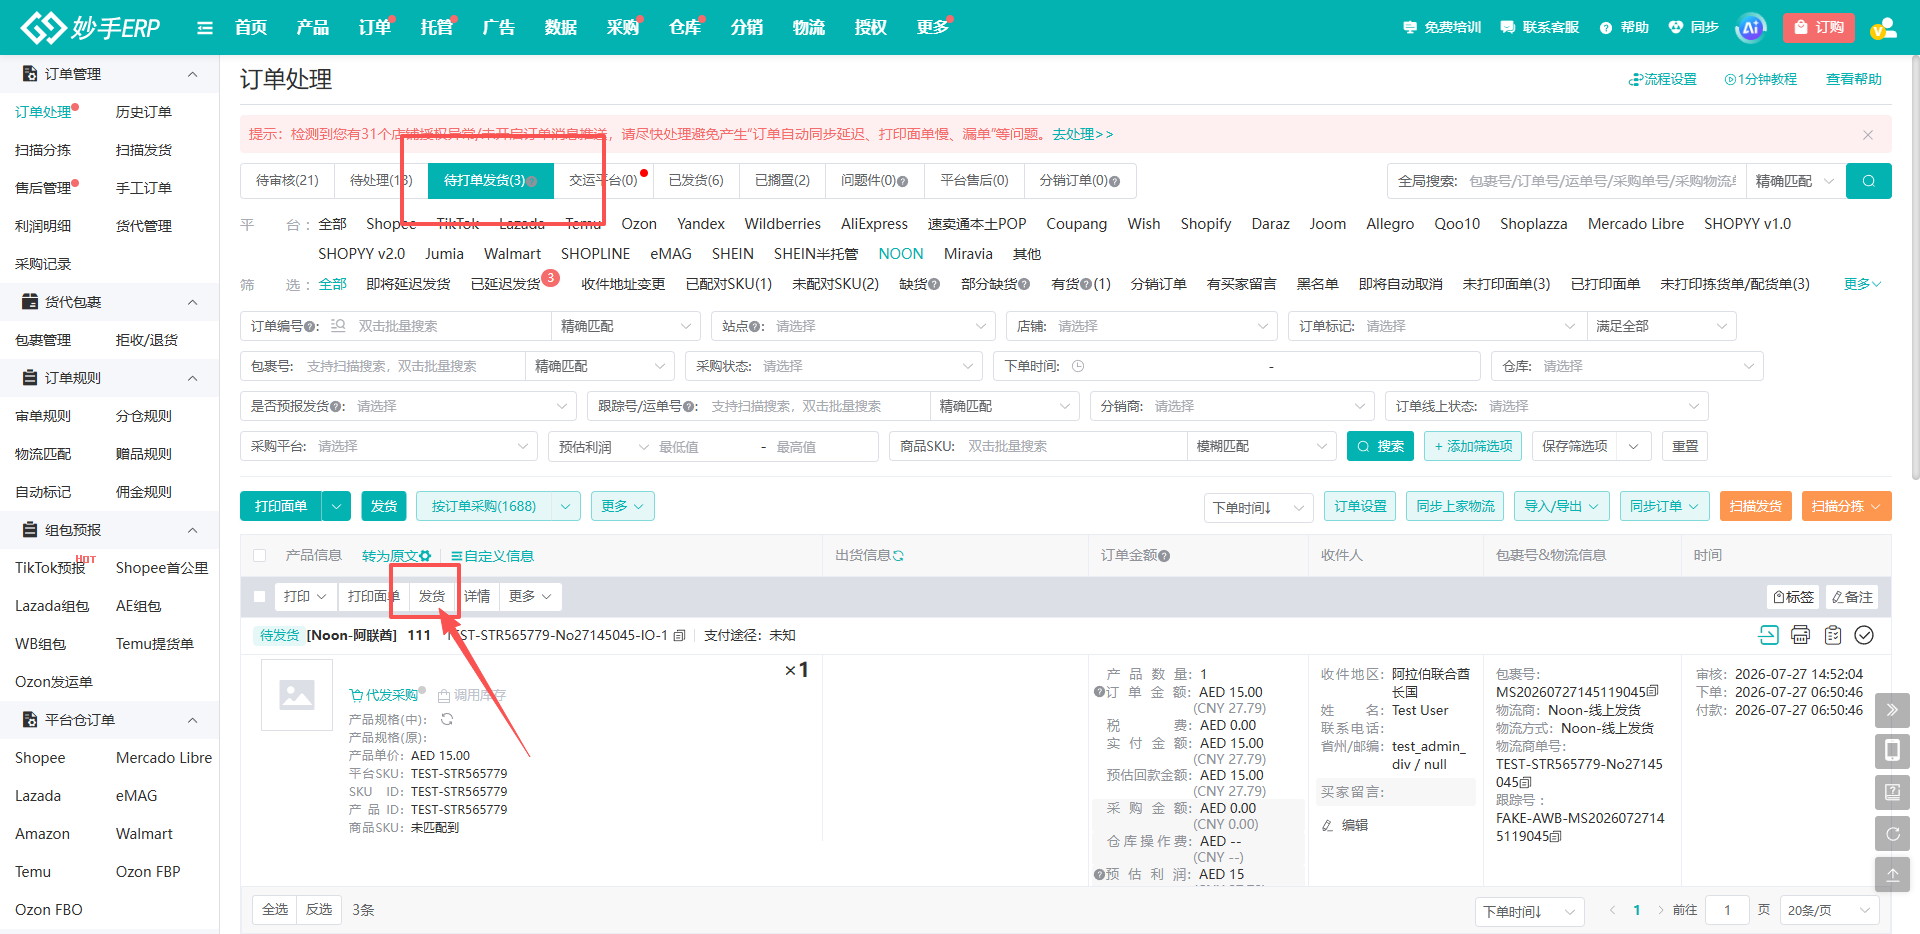Click the 去处理>> link in the warning

click(x=1083, y=134)
